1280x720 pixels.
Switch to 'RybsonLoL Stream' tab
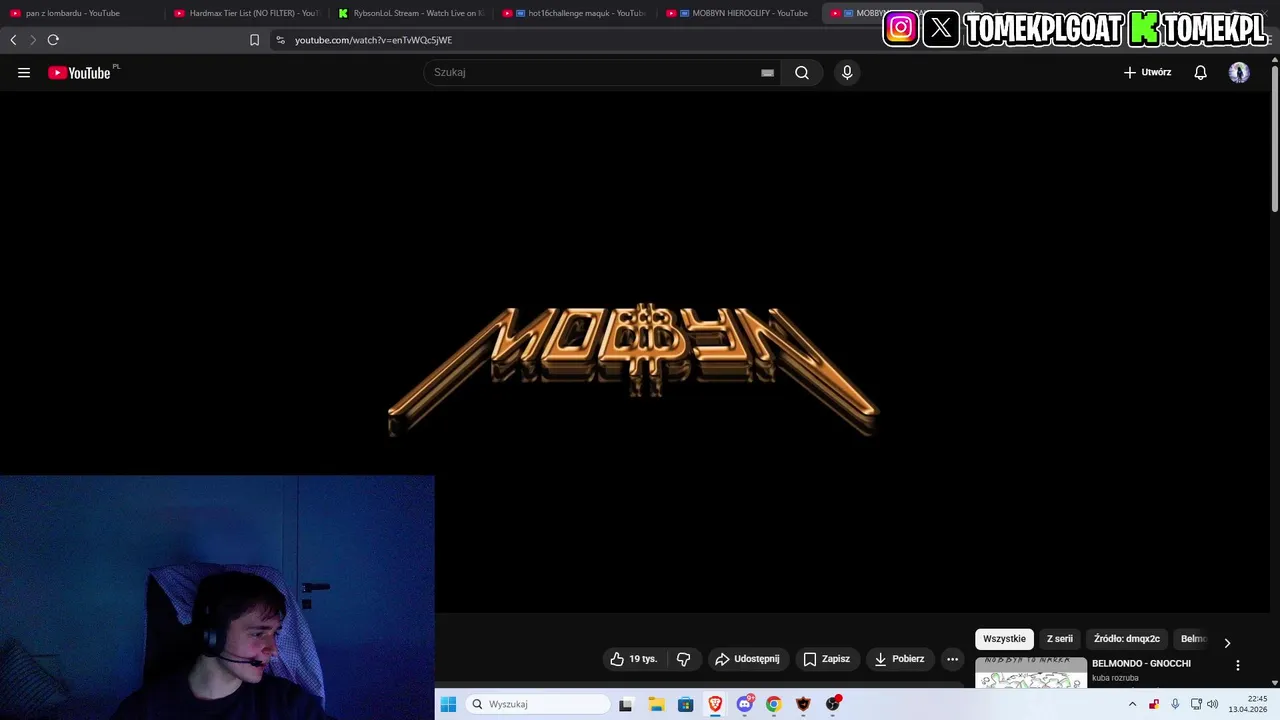click(410, 13)
